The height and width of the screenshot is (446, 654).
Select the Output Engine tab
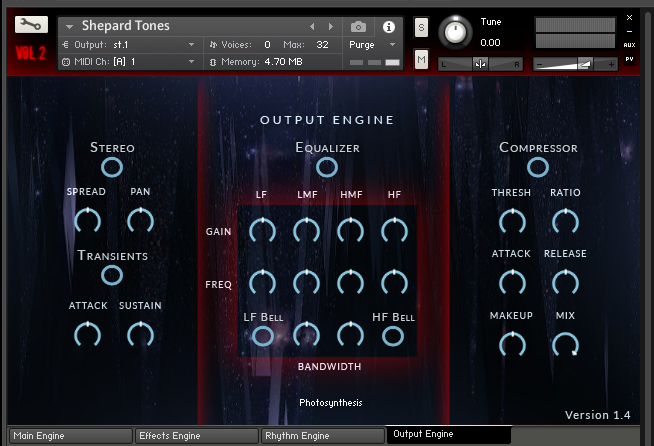click(449, 434)
